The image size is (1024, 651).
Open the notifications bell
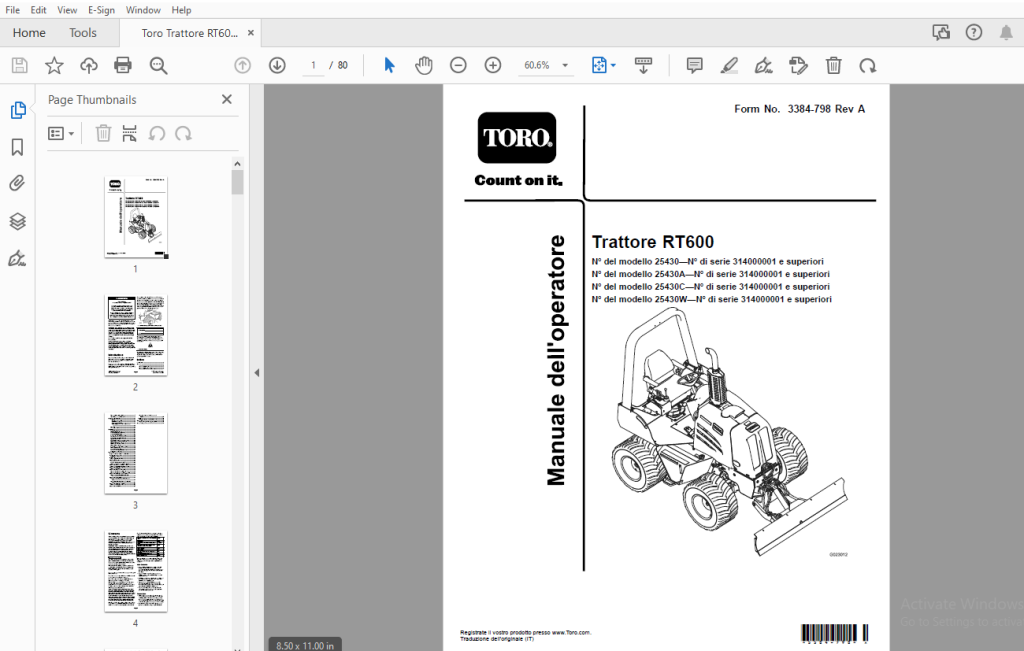(x=1006, y=33)
